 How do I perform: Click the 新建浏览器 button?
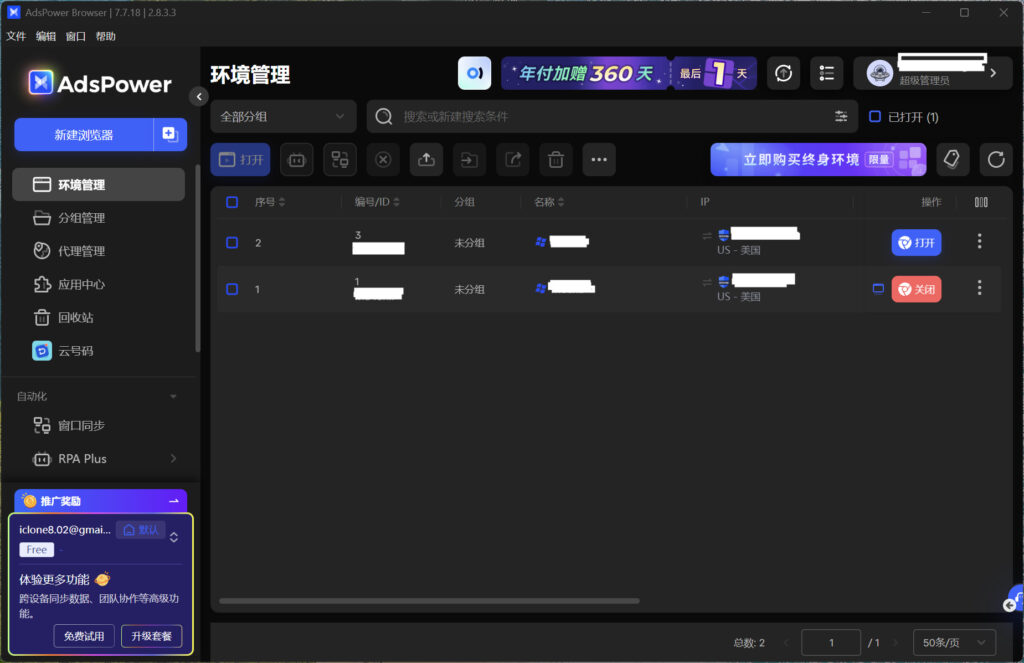(x=83, y=135)
